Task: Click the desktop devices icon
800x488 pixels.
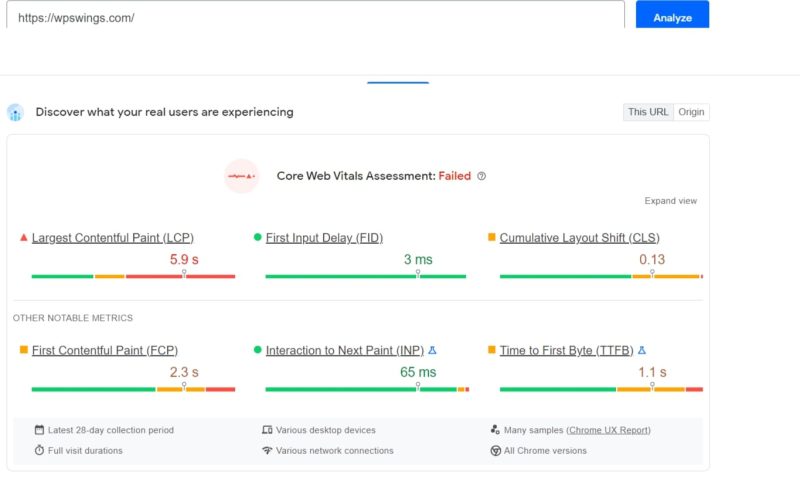Action: (x=267, y=430)
